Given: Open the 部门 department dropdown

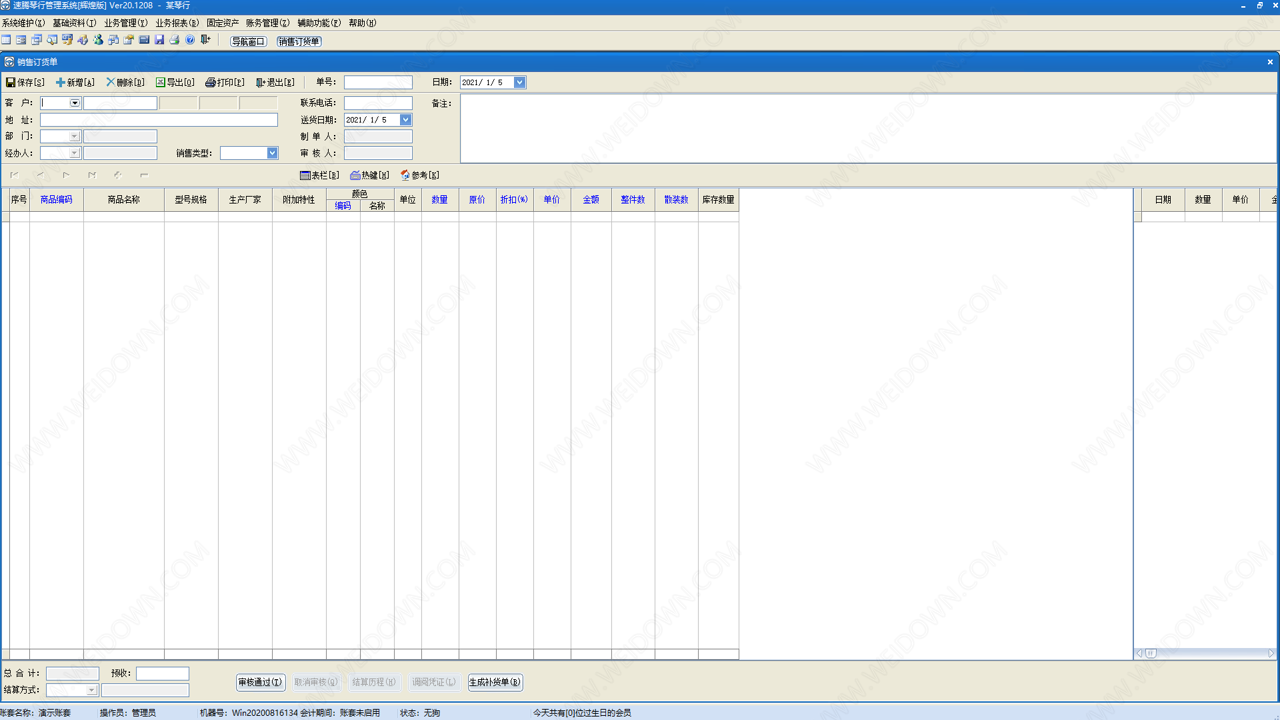Looking at the screenshot, I should click(74, 137).
